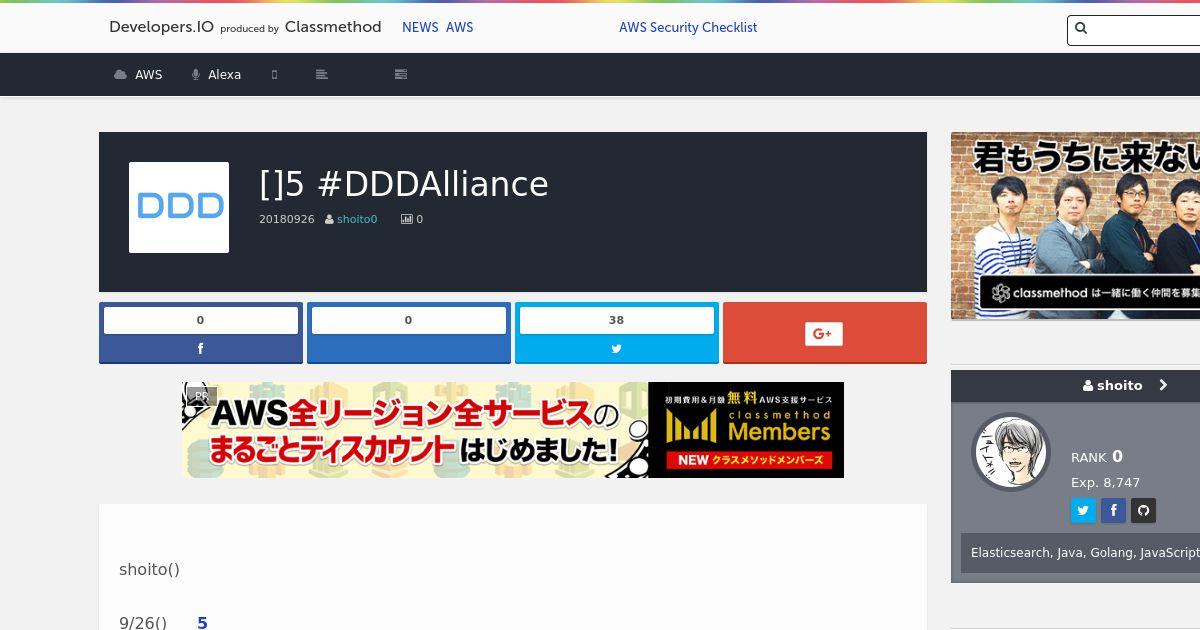
Task: Click the Exp. 8,747 value
Action: click(x=1105, y=482)
